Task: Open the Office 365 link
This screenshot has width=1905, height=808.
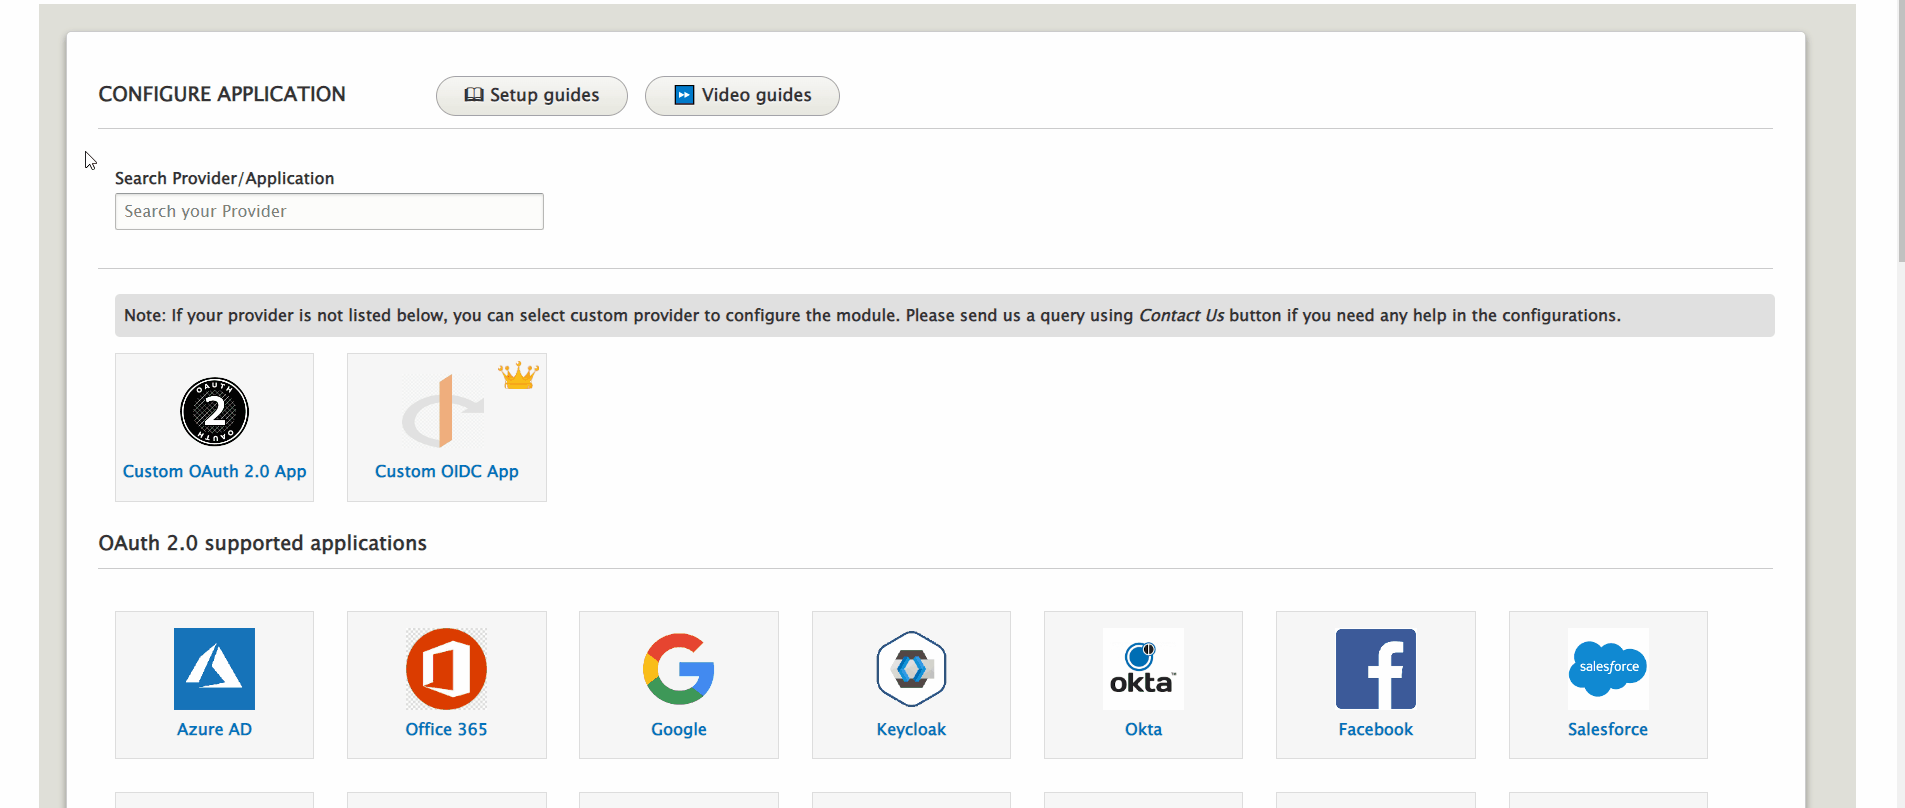Action: [446, 729]
